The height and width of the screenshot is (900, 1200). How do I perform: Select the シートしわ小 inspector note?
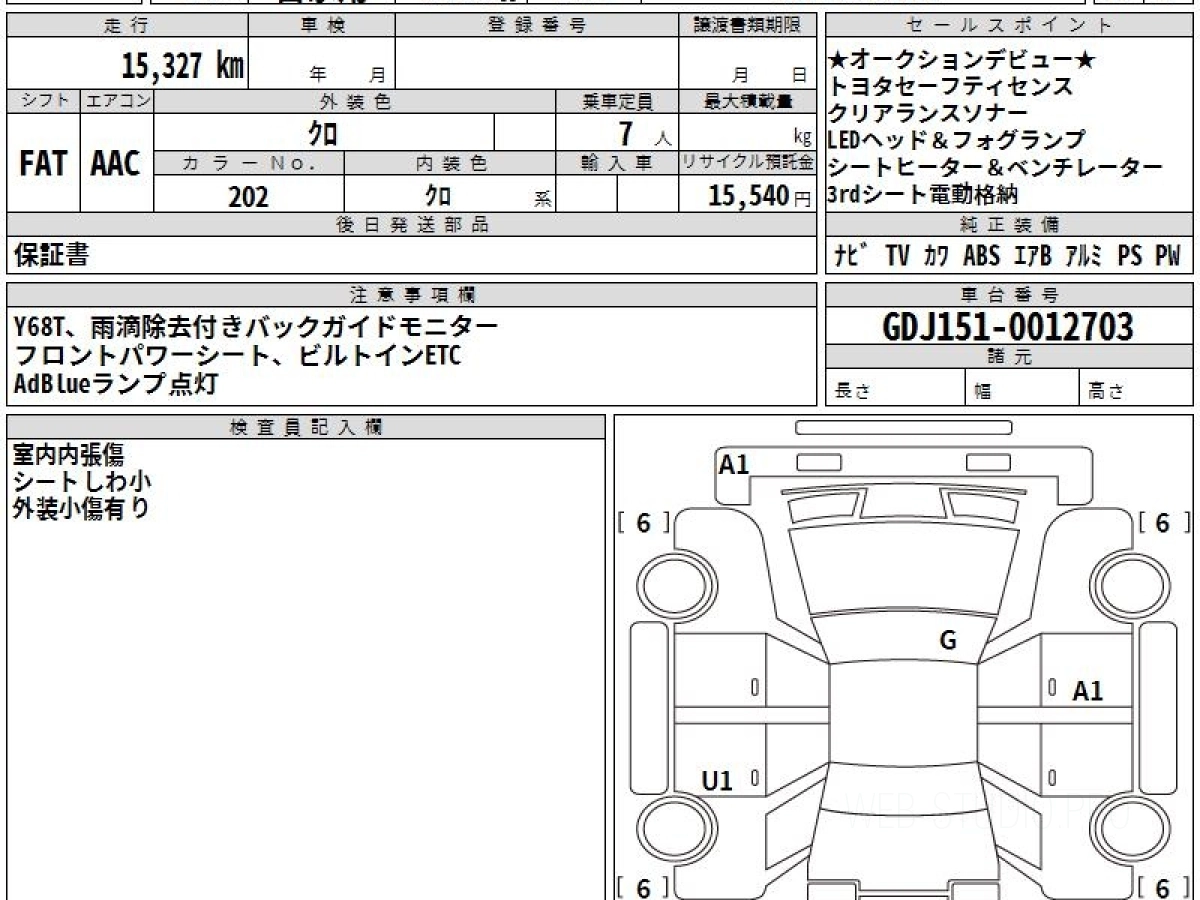(82, 482)
